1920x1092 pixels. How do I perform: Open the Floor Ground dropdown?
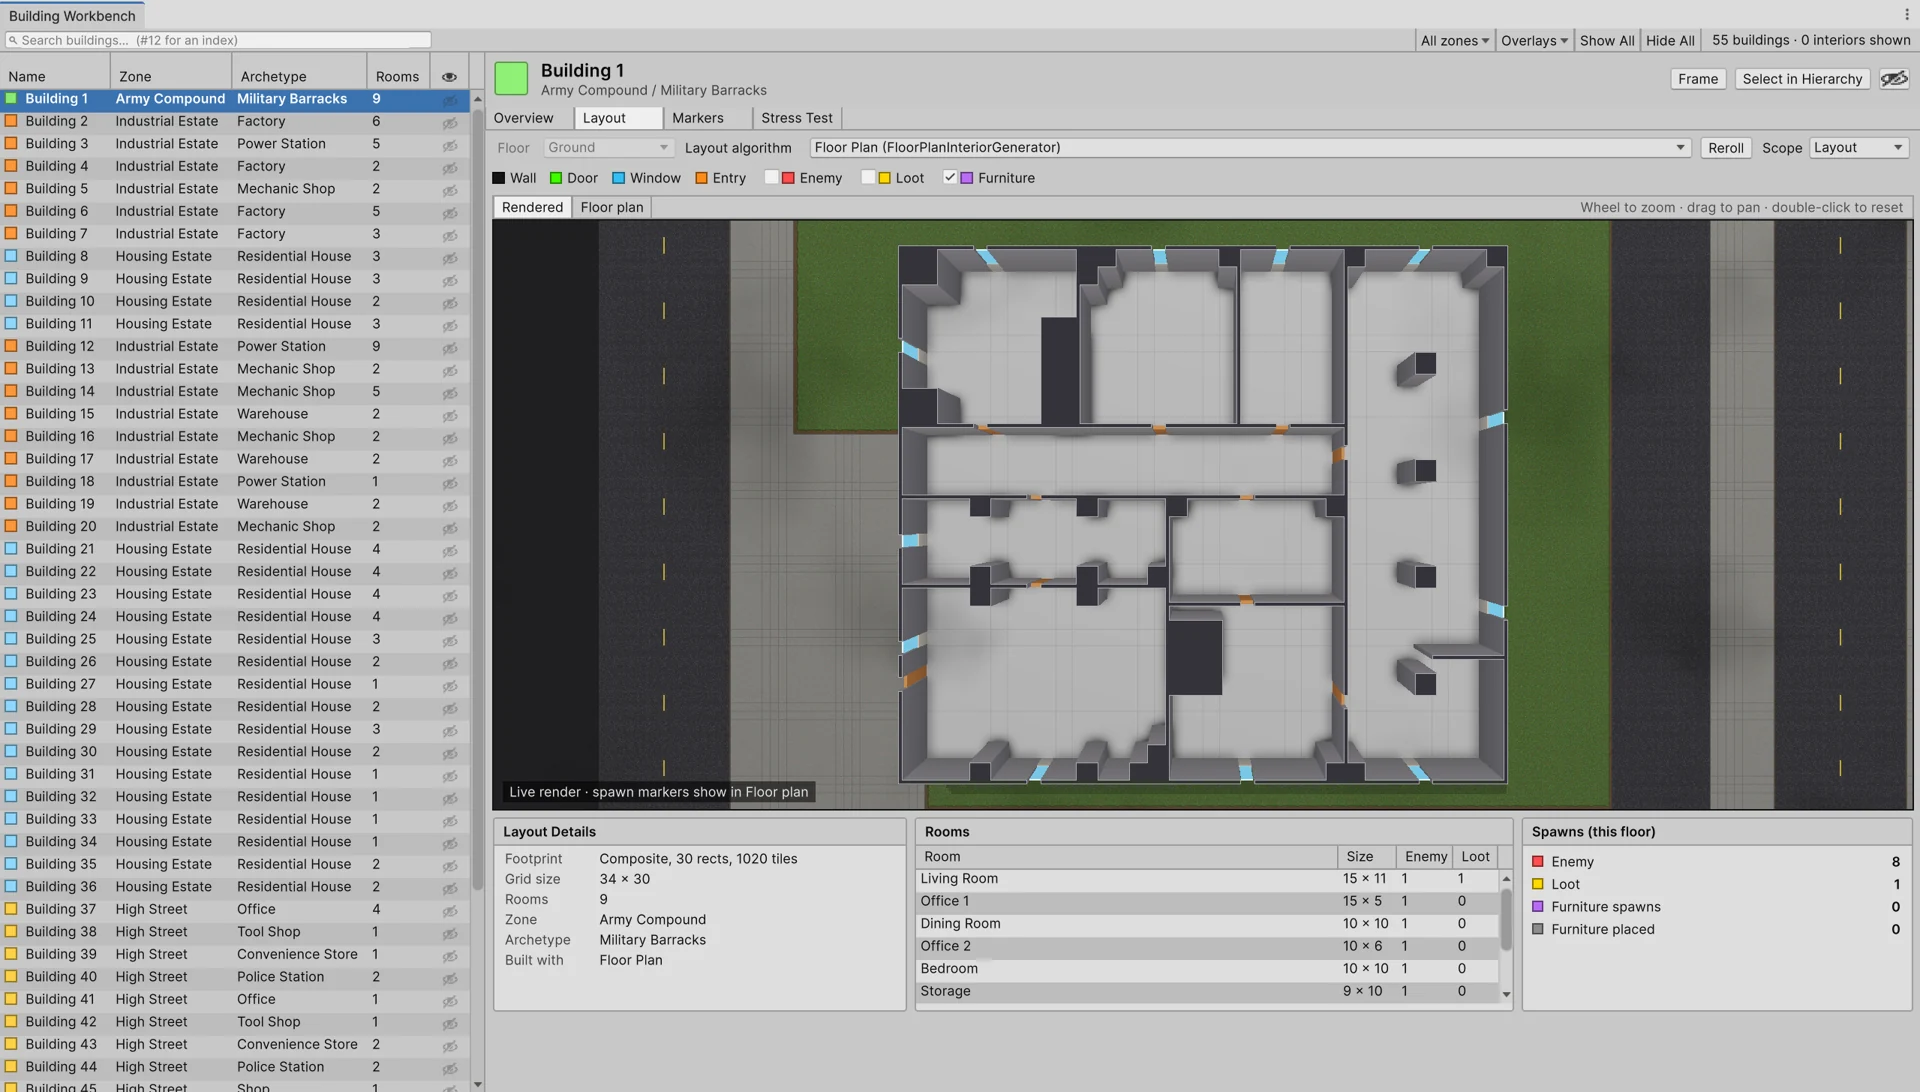click(x=607, y=147)
